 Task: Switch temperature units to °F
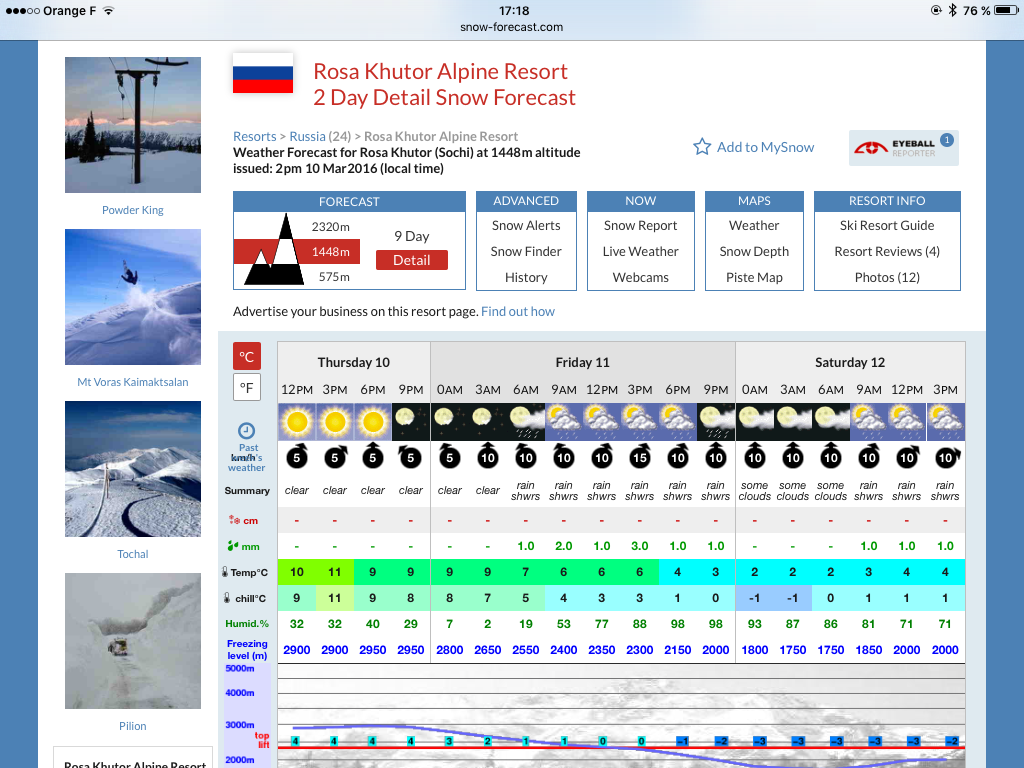(x=247, y=387)
